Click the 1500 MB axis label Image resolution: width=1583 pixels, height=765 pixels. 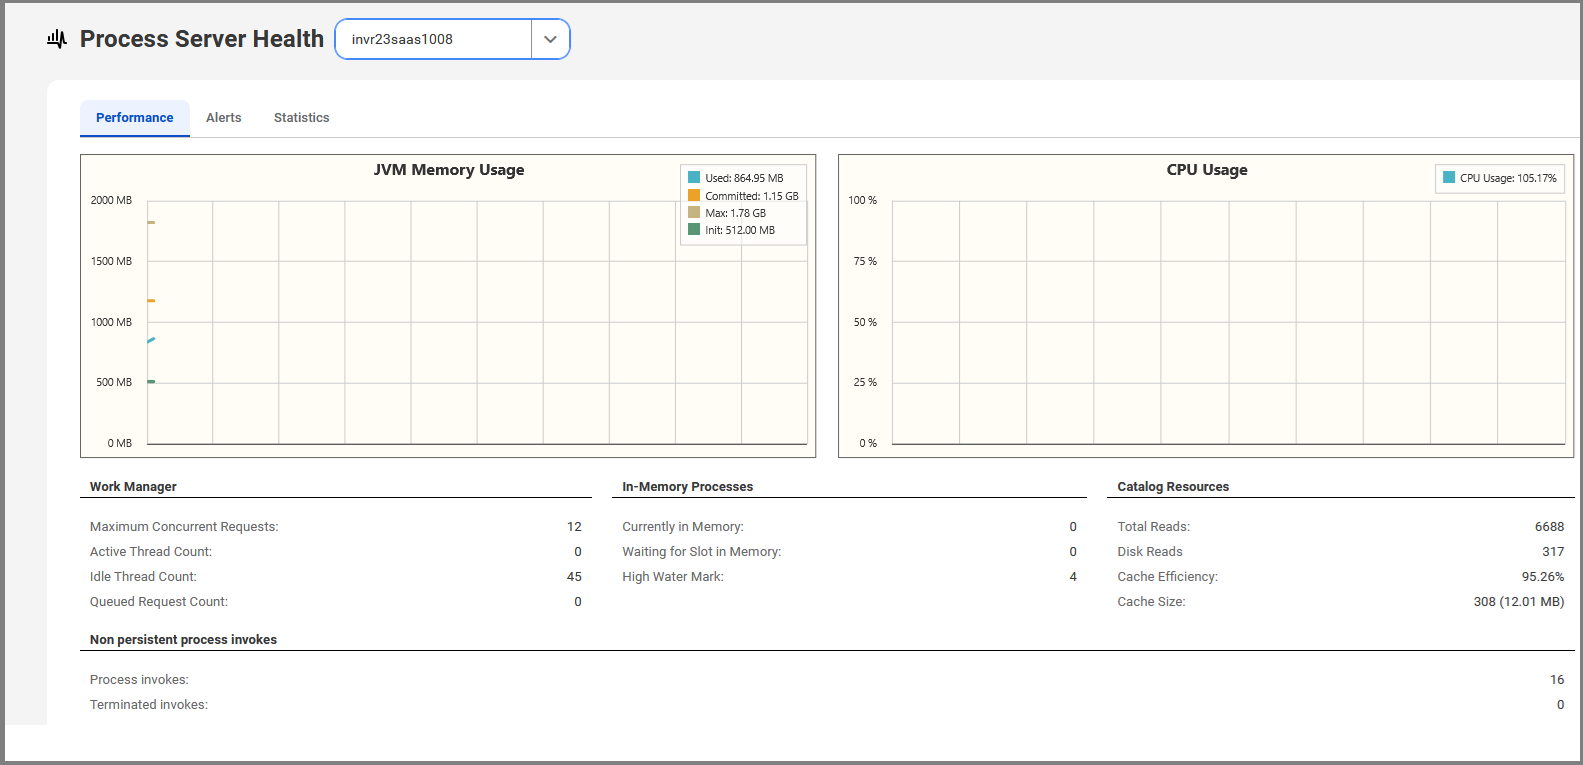pos(111,261)
